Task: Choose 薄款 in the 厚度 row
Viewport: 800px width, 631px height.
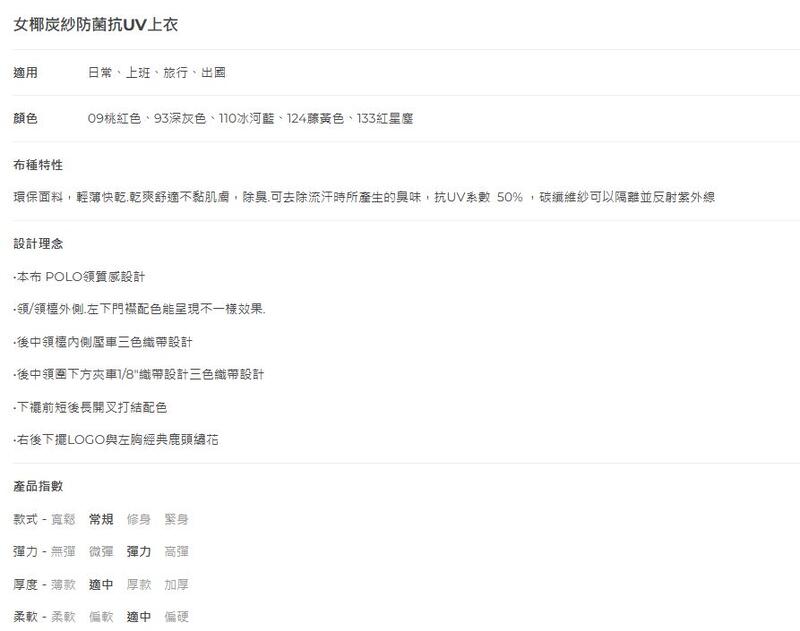Action: coord(63,585)
